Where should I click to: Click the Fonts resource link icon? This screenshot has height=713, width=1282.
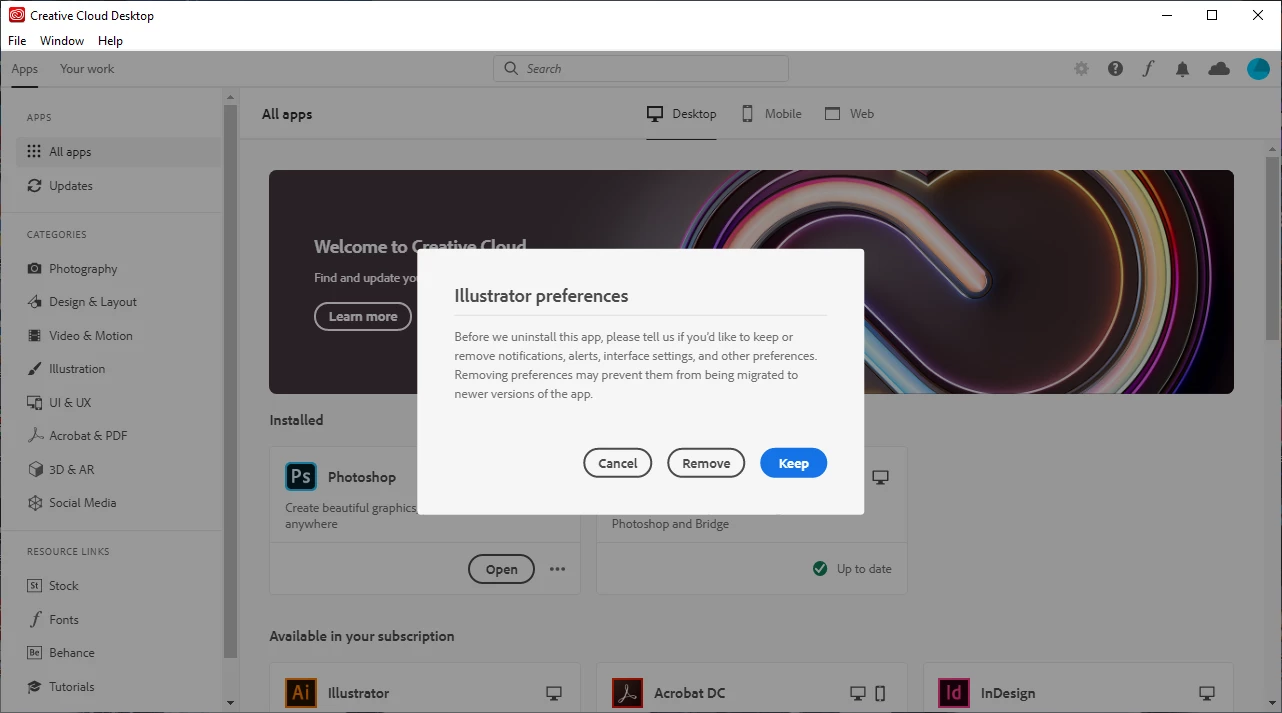coord(35,620)
